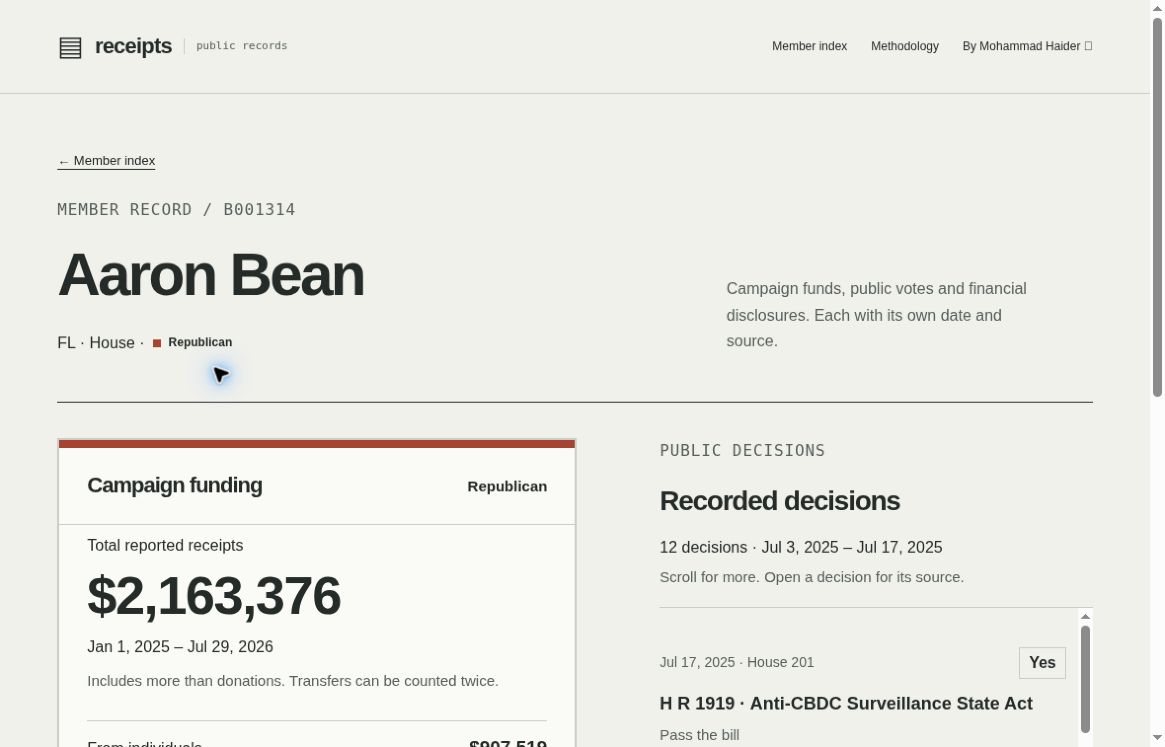
Task: Click decisions list scrollbar thumb
Action: click(1085, 679)
